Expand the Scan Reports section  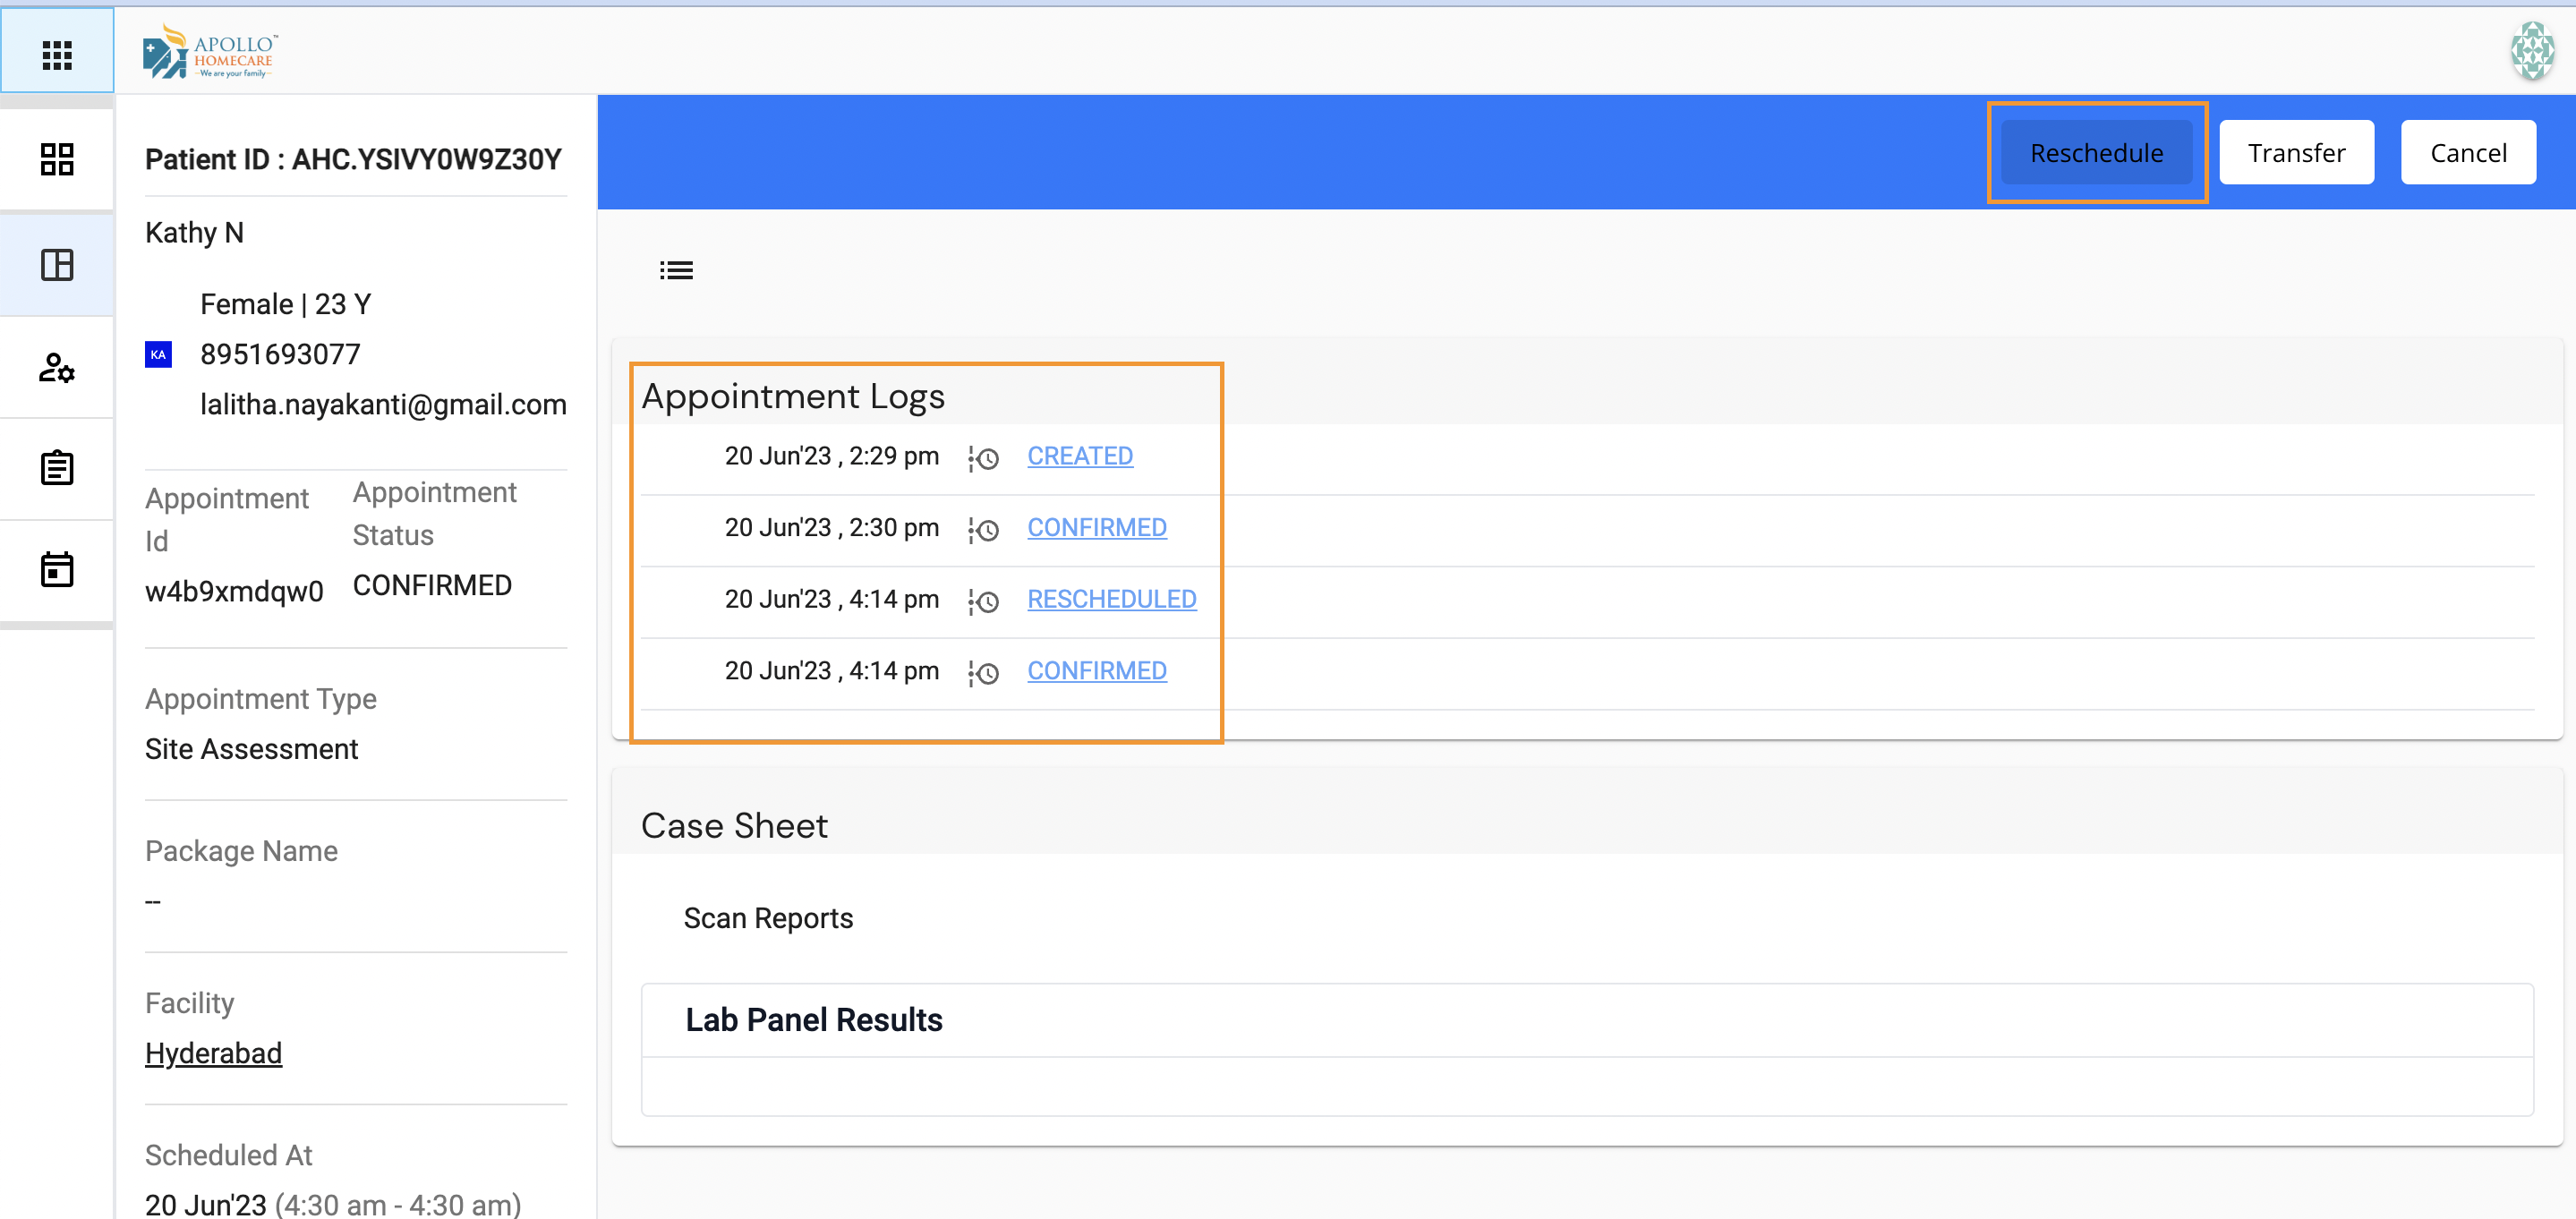click(x=768, y=917)
